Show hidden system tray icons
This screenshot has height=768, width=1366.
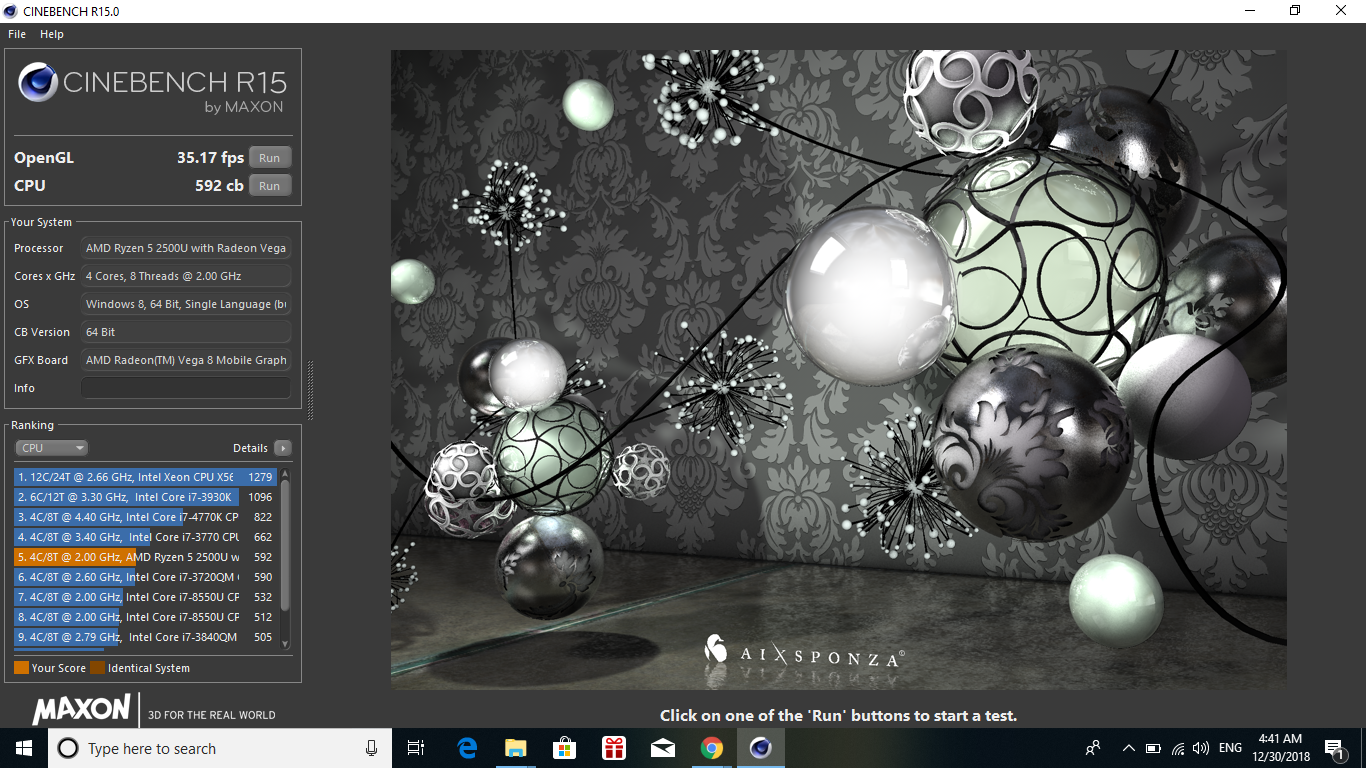[x=1129, y=748]
